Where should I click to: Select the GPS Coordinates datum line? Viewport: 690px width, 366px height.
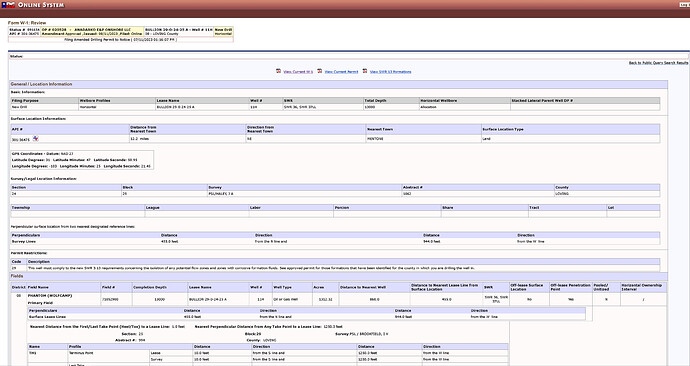pos(42,154)
